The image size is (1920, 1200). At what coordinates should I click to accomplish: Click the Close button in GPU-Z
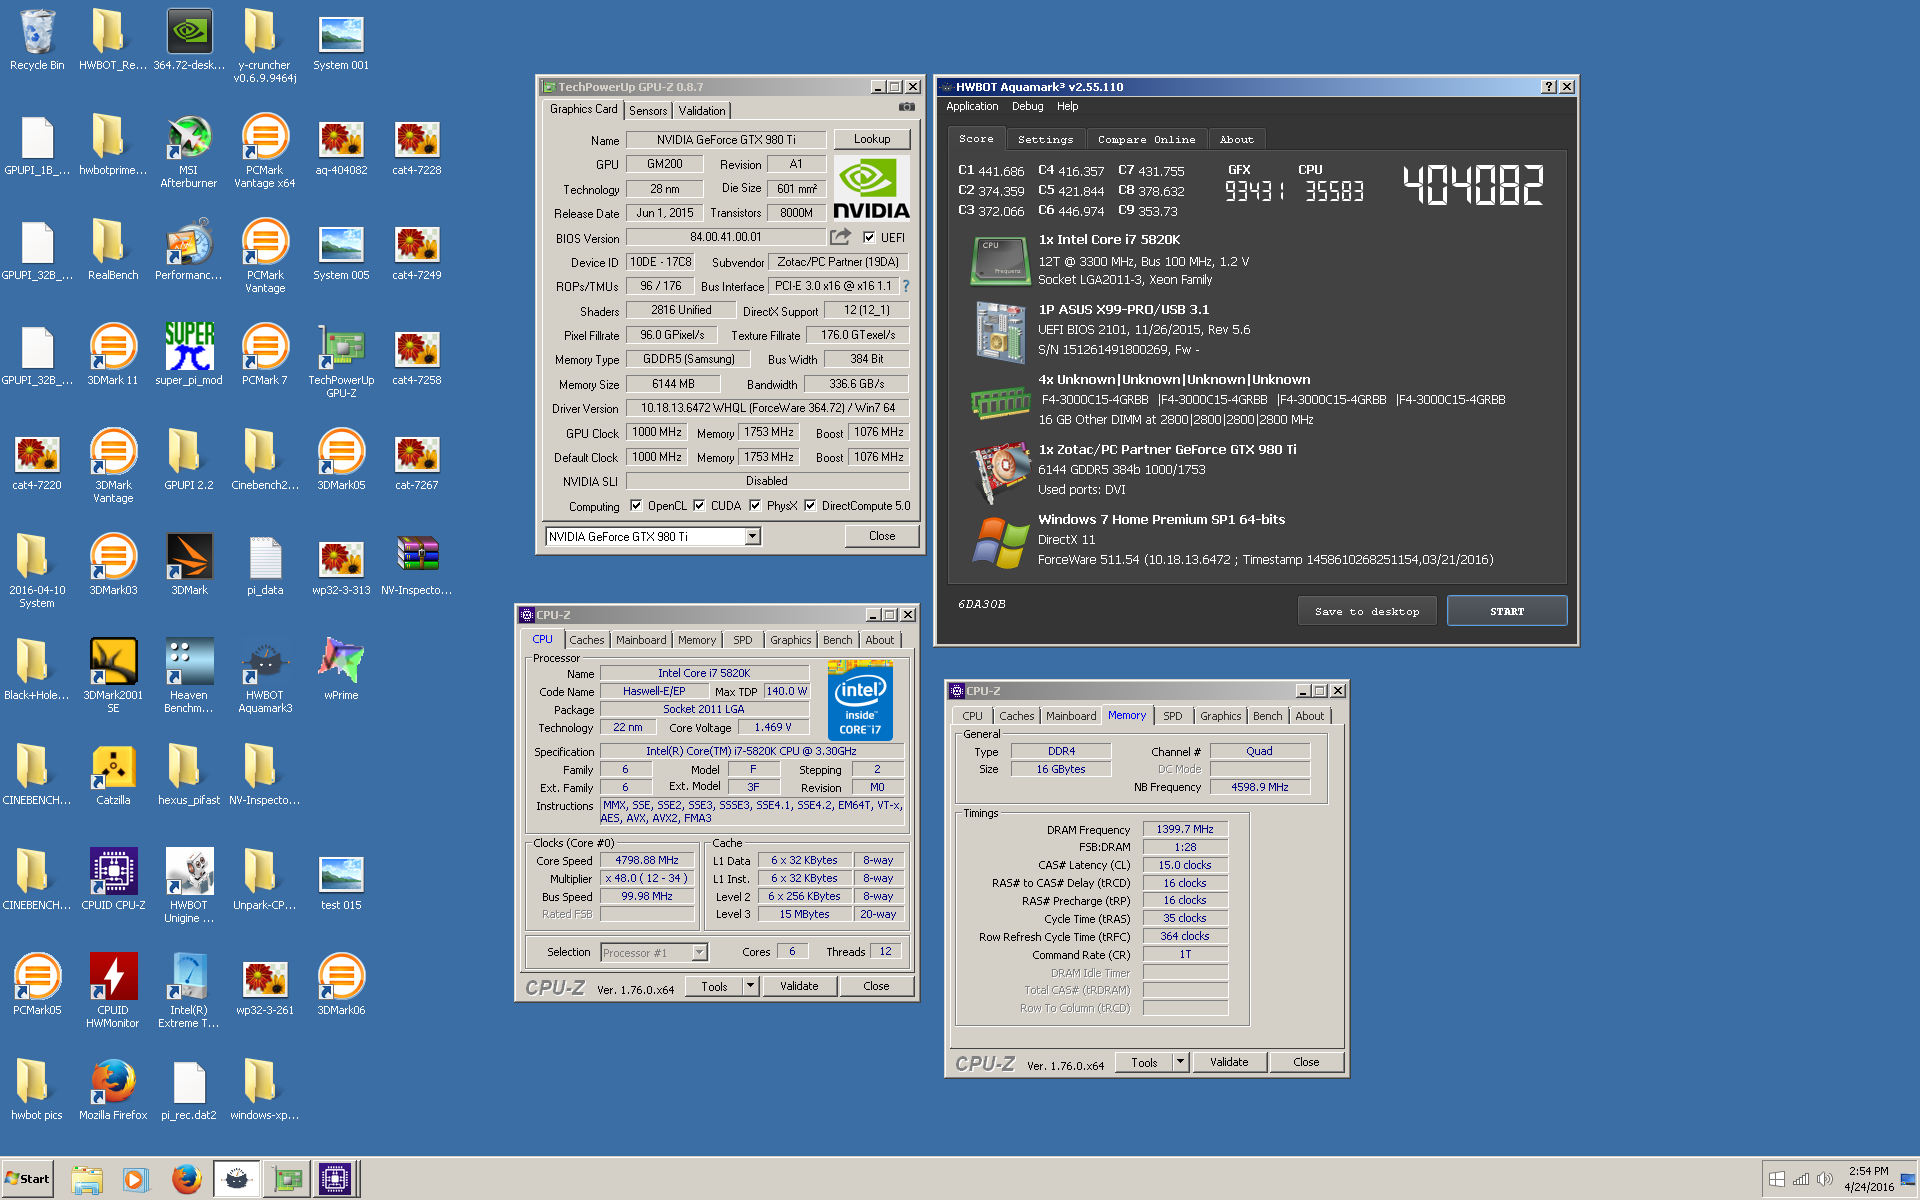pyautogui.click(x=882, y=536)
